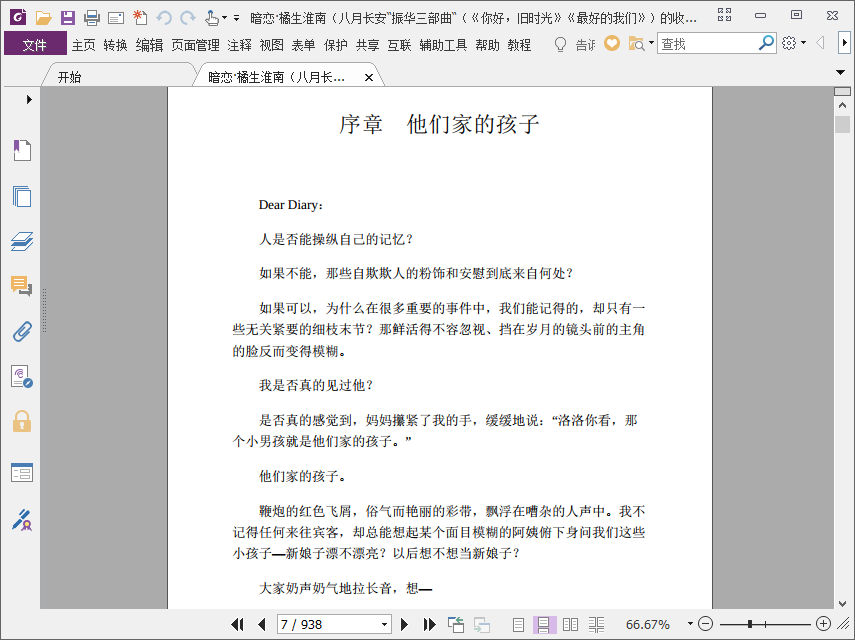Image resolution: width=855 pixels, height=640 pixels.
Task: Save the document with the purple disk icon
Action: tap(68, 17)
